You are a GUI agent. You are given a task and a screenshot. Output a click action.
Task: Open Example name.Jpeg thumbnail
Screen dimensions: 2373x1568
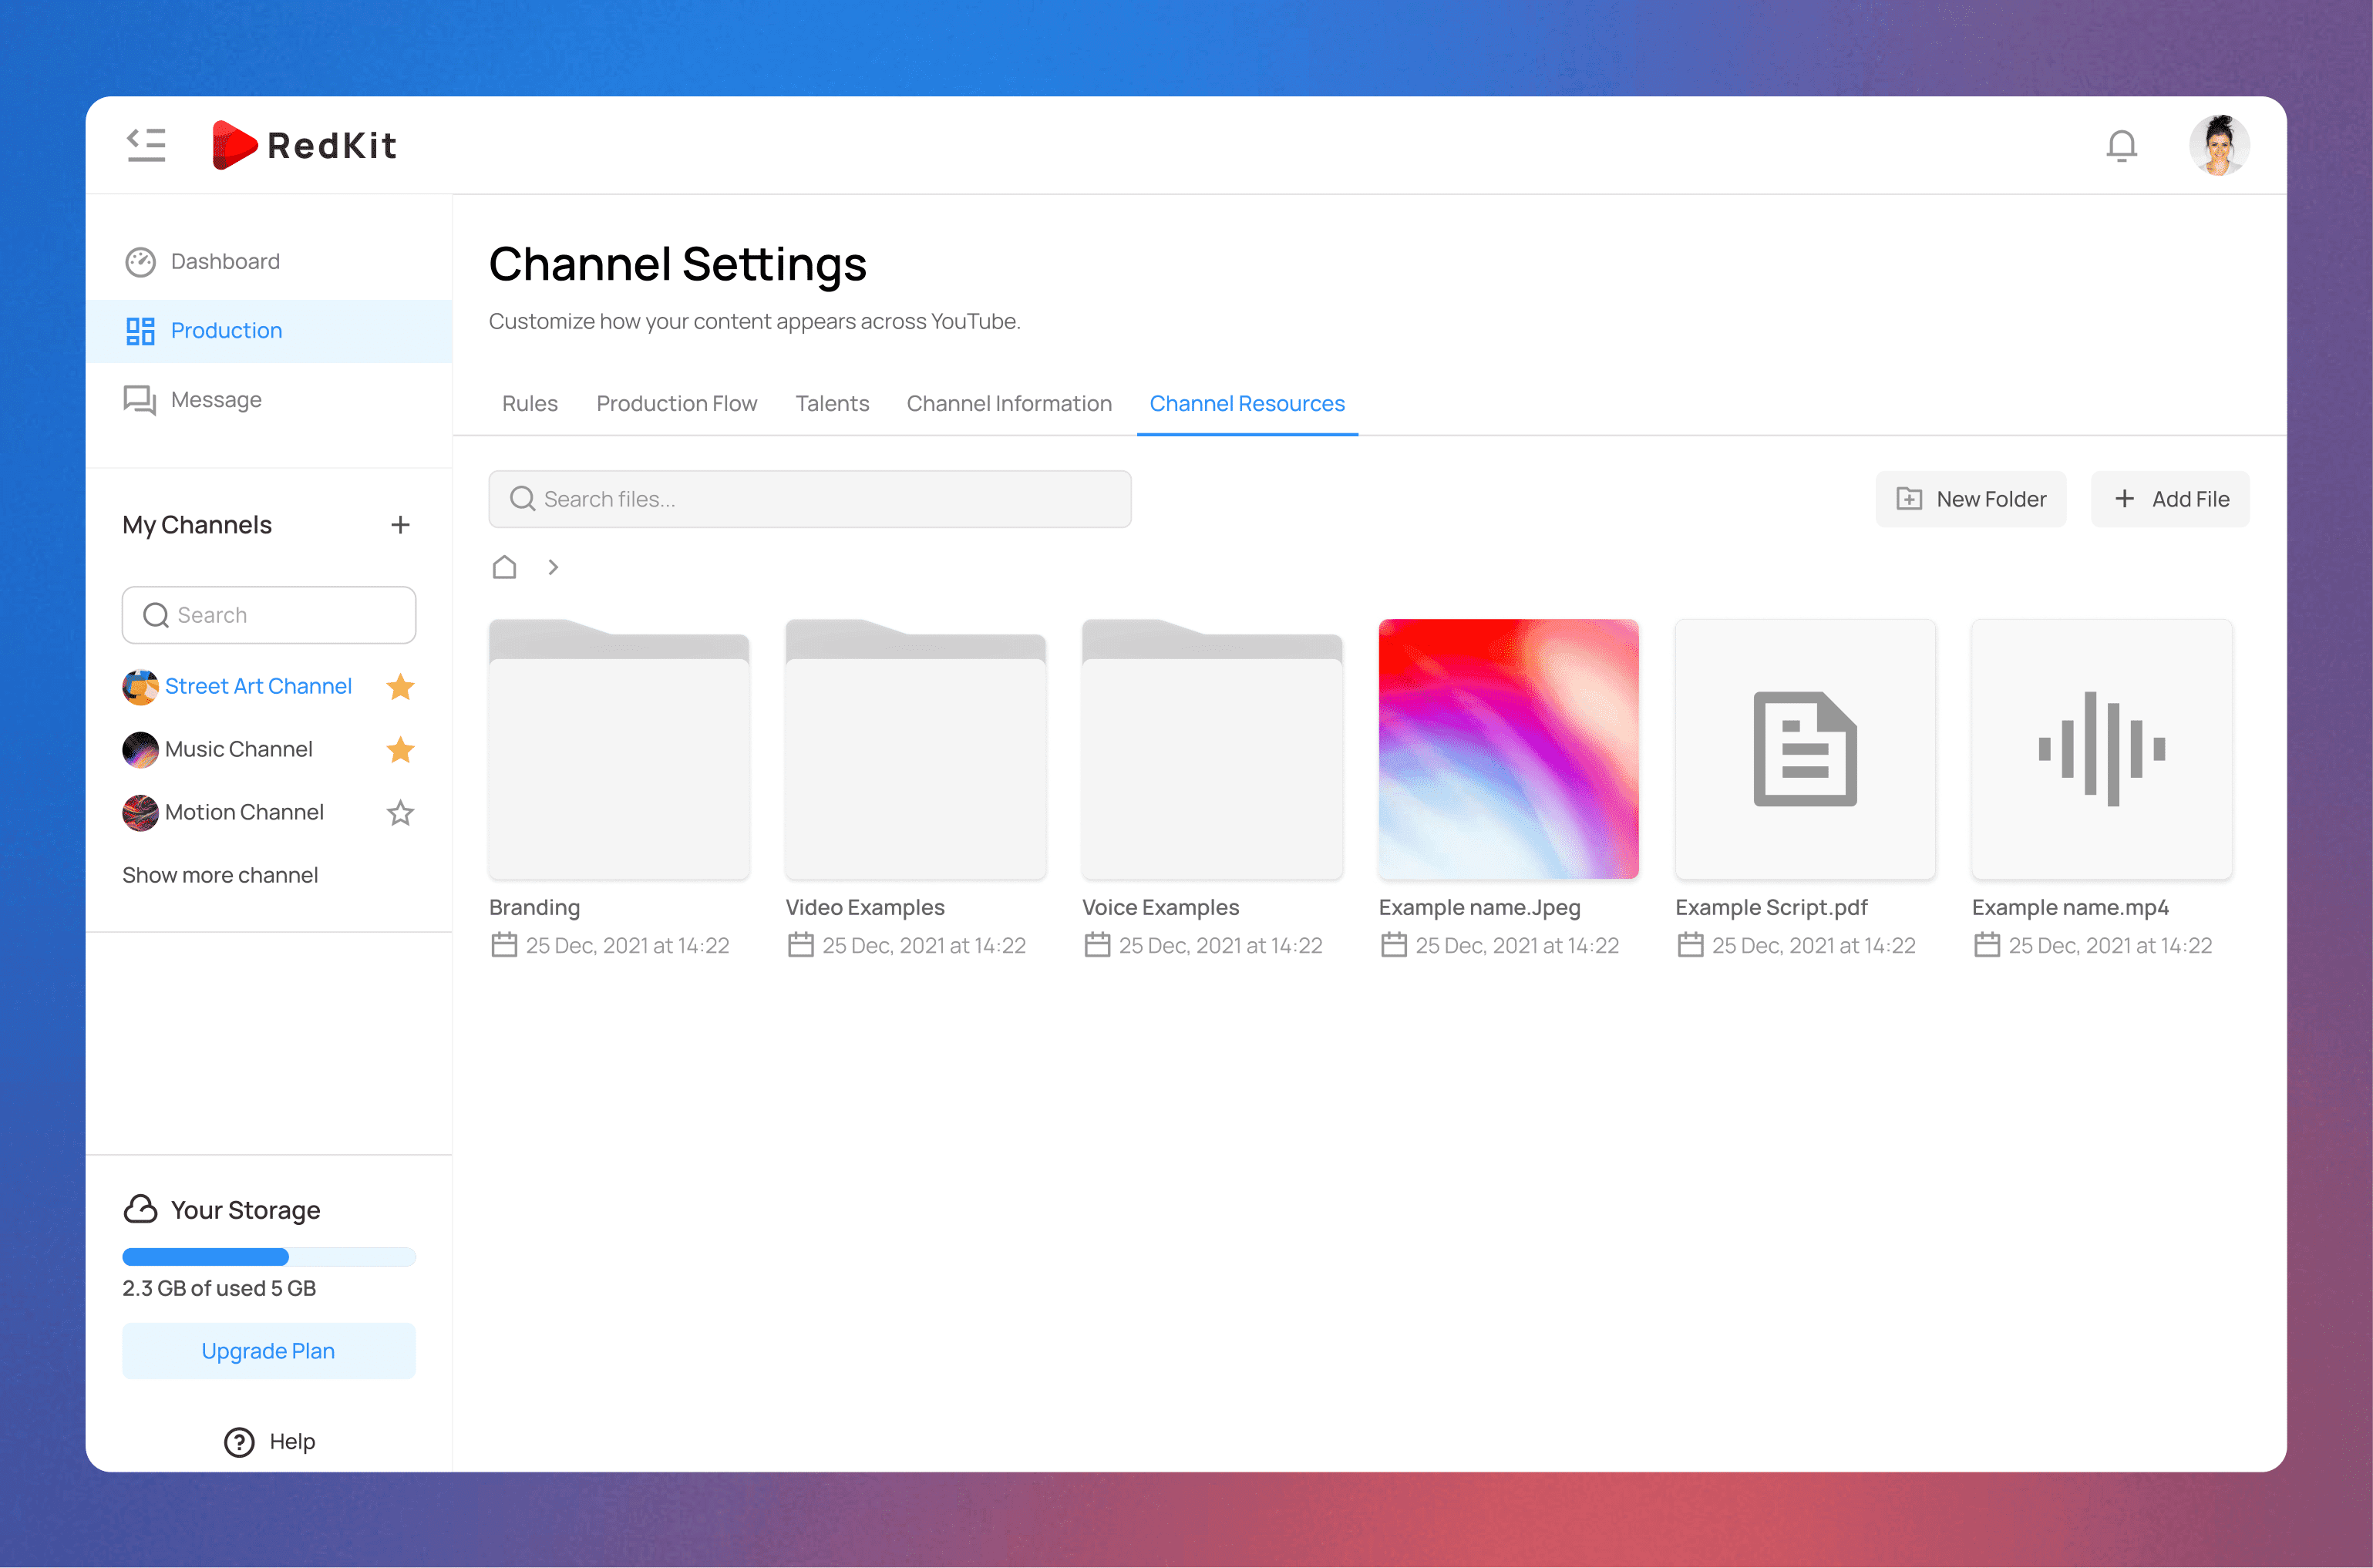(1507, 750)
